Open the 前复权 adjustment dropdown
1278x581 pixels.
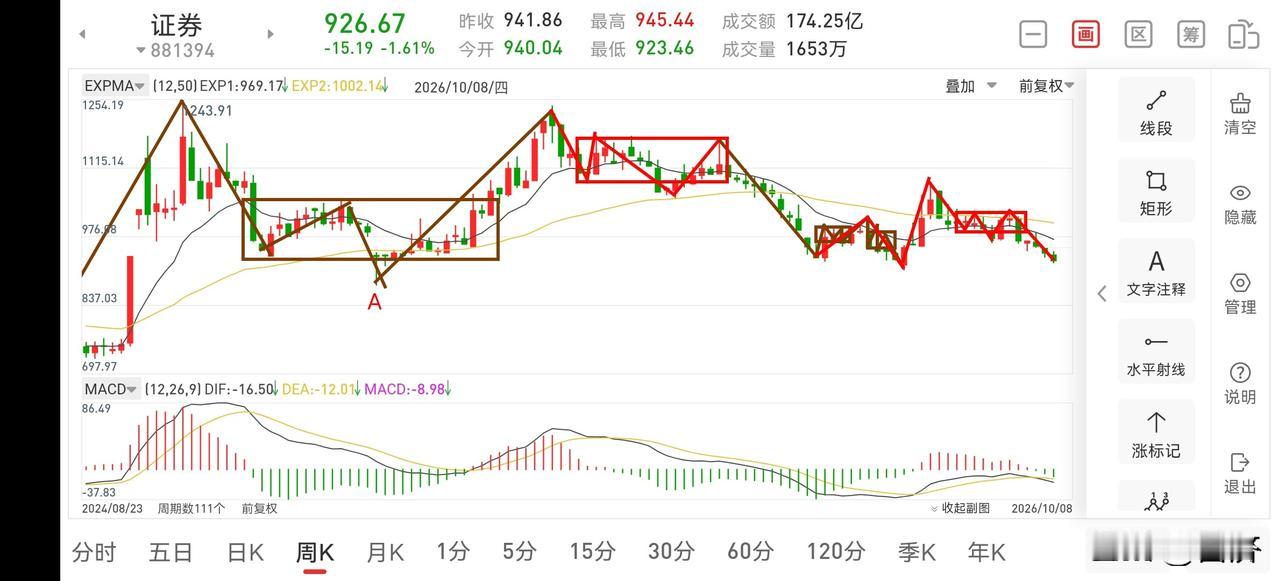point(1046,86)
